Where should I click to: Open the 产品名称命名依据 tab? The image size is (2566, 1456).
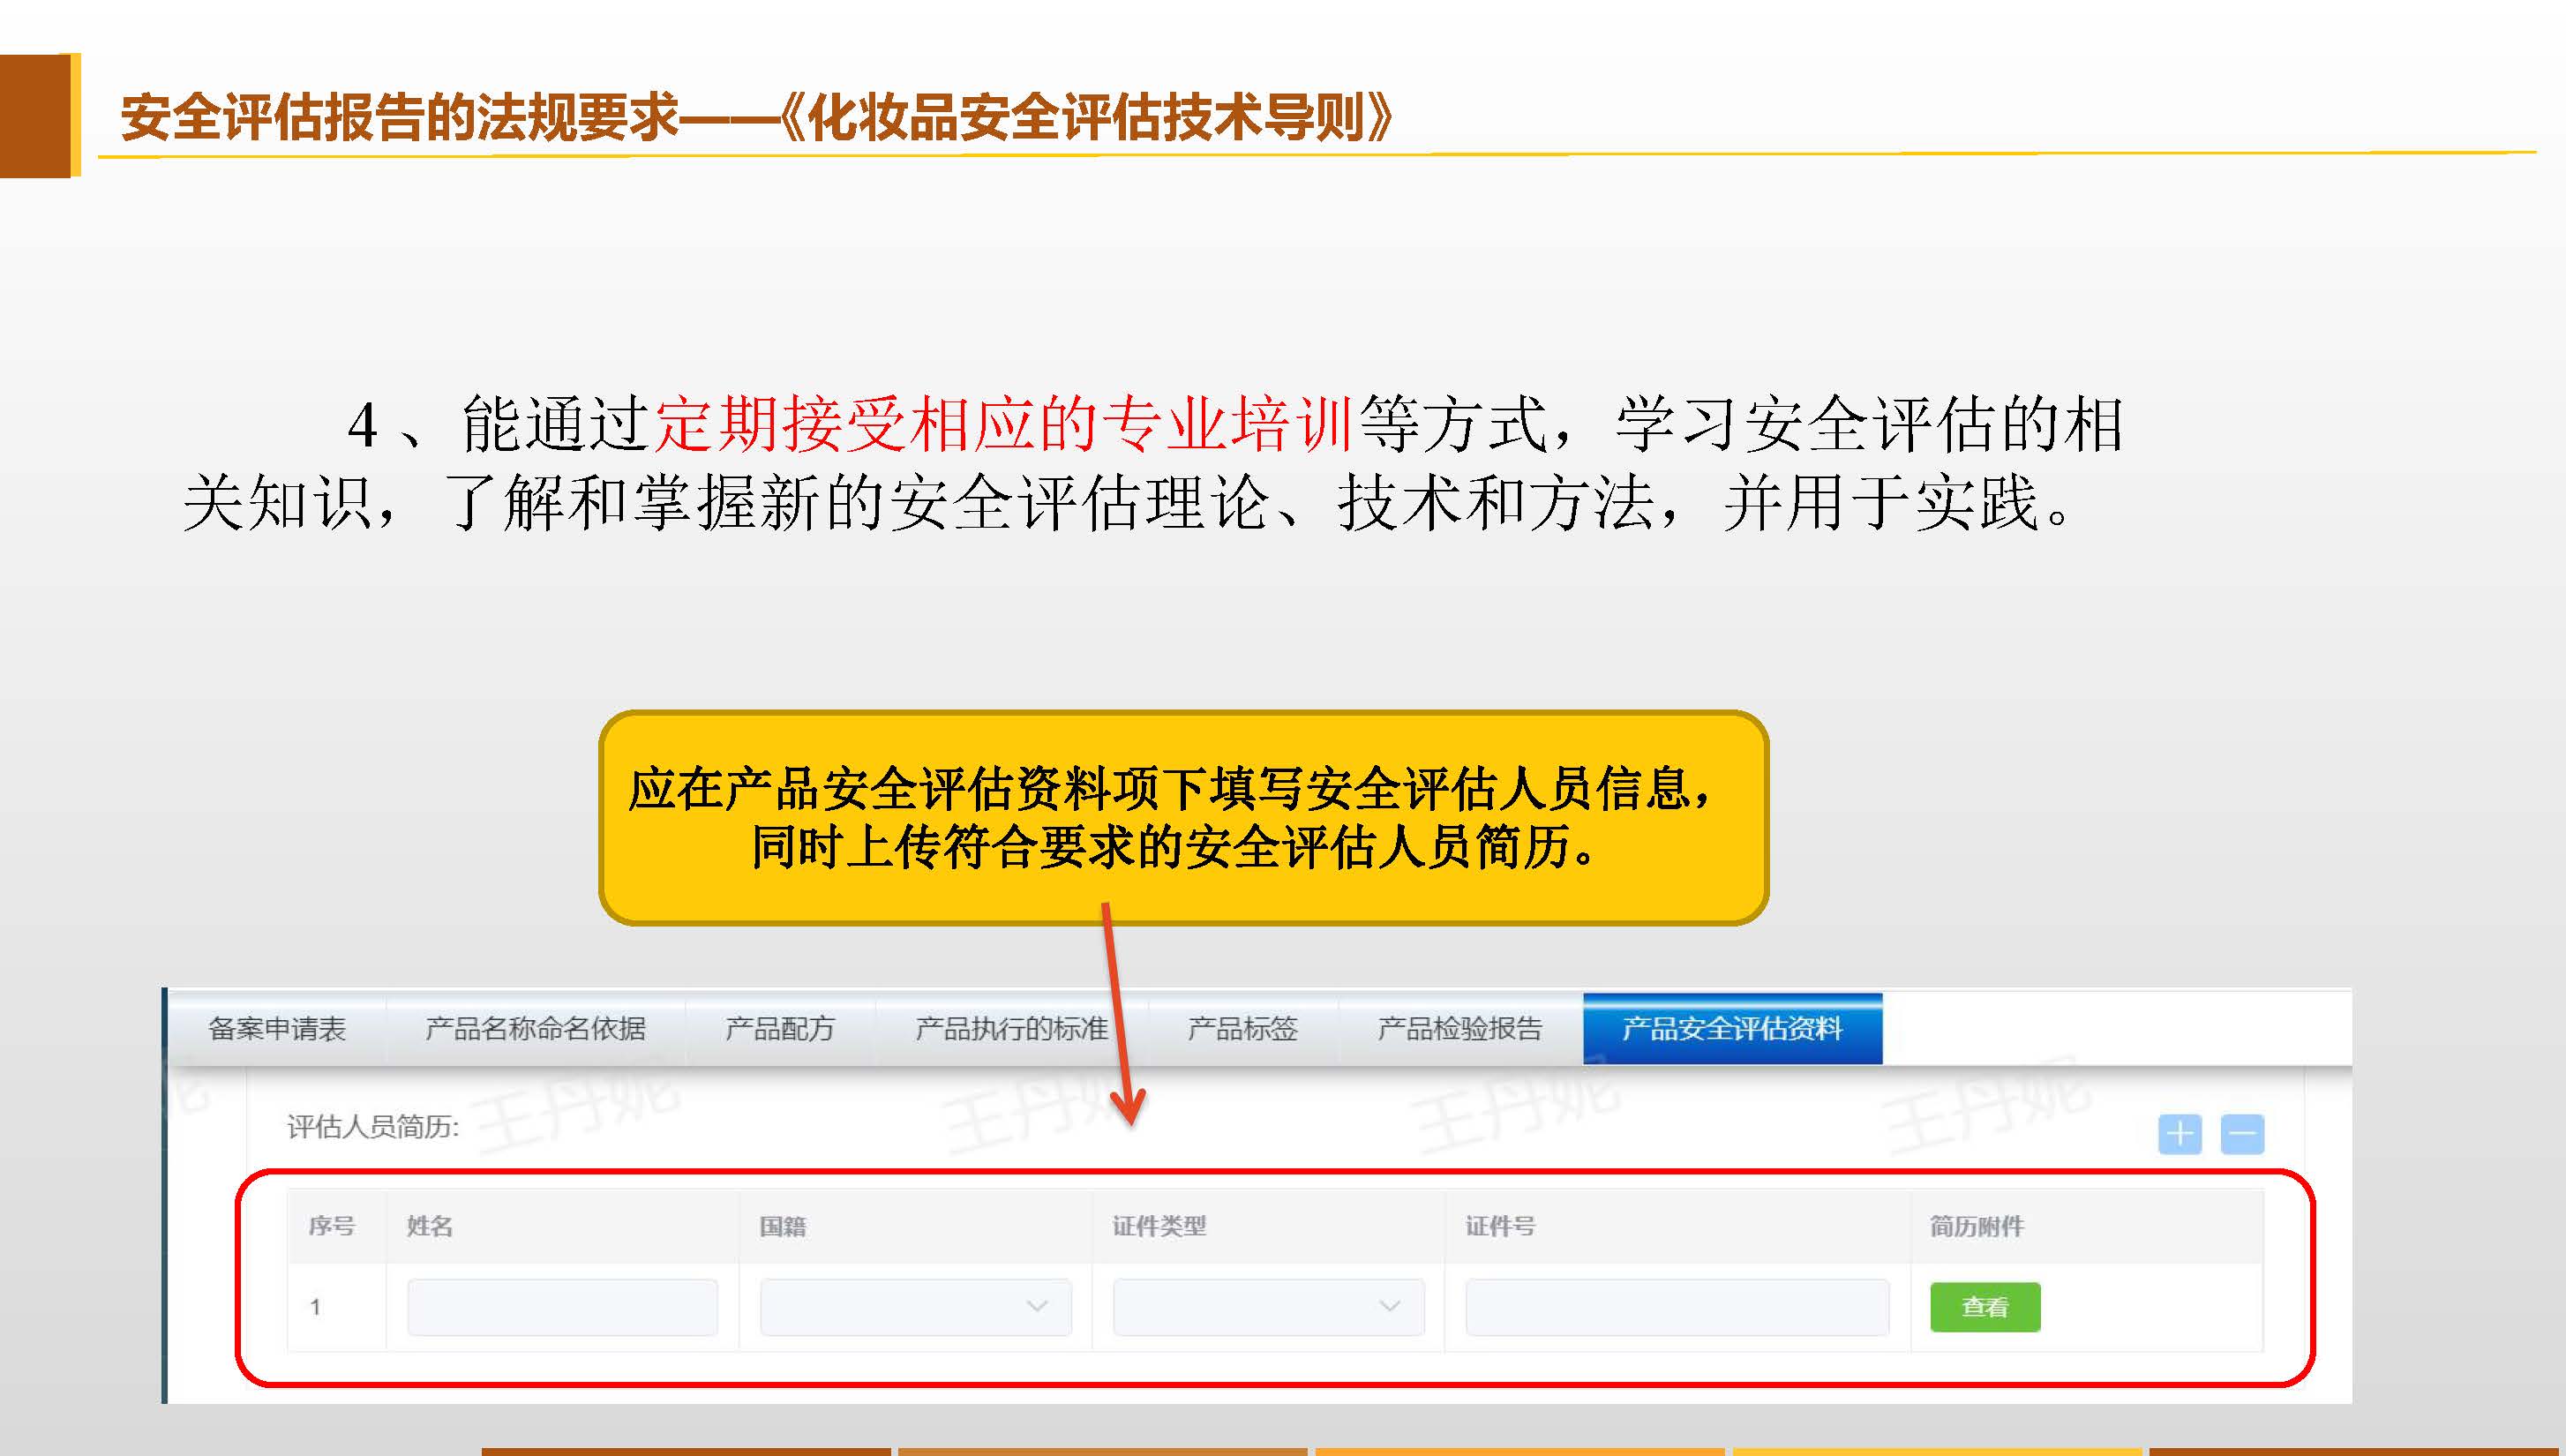point(535,1029)
